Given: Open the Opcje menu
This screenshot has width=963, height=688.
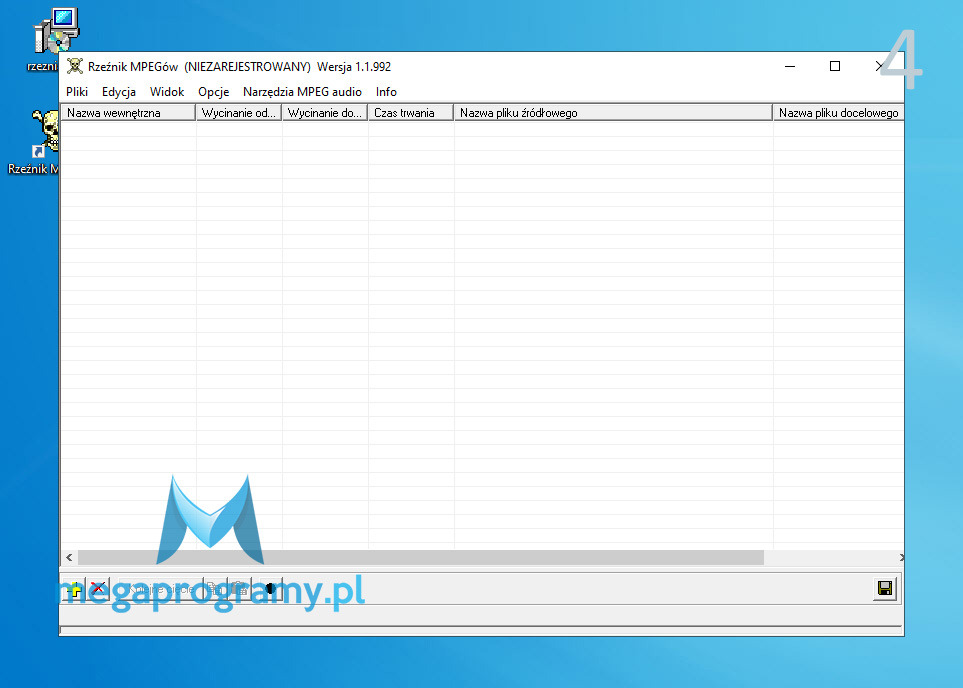Looking at the screenshot, I should tap(214, 92).
